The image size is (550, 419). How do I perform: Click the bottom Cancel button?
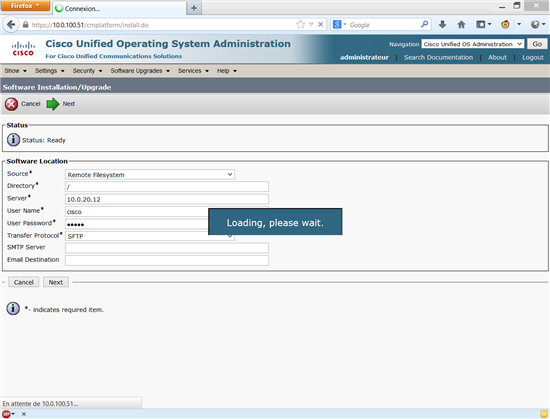(24, 282)
